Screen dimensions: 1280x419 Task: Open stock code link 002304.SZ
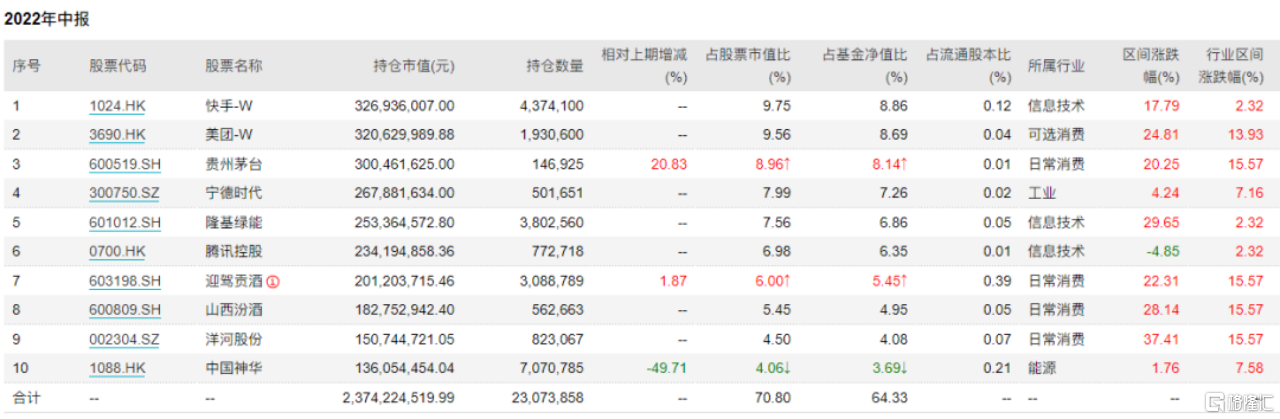(x=125, y=340)
